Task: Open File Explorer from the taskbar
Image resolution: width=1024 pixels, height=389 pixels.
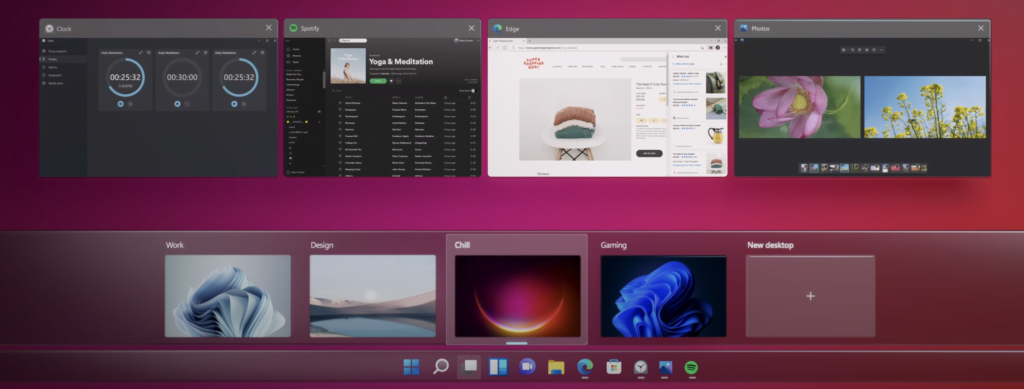Action: pos(556,367)
